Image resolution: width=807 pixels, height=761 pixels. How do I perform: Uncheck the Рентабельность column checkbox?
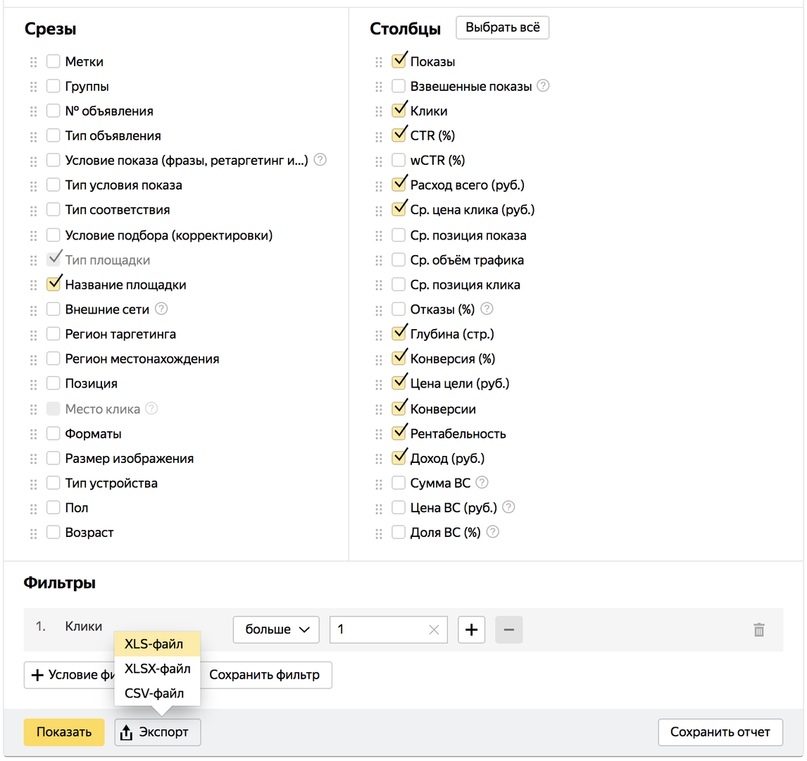pyautogui.click(x=399, y=433)
